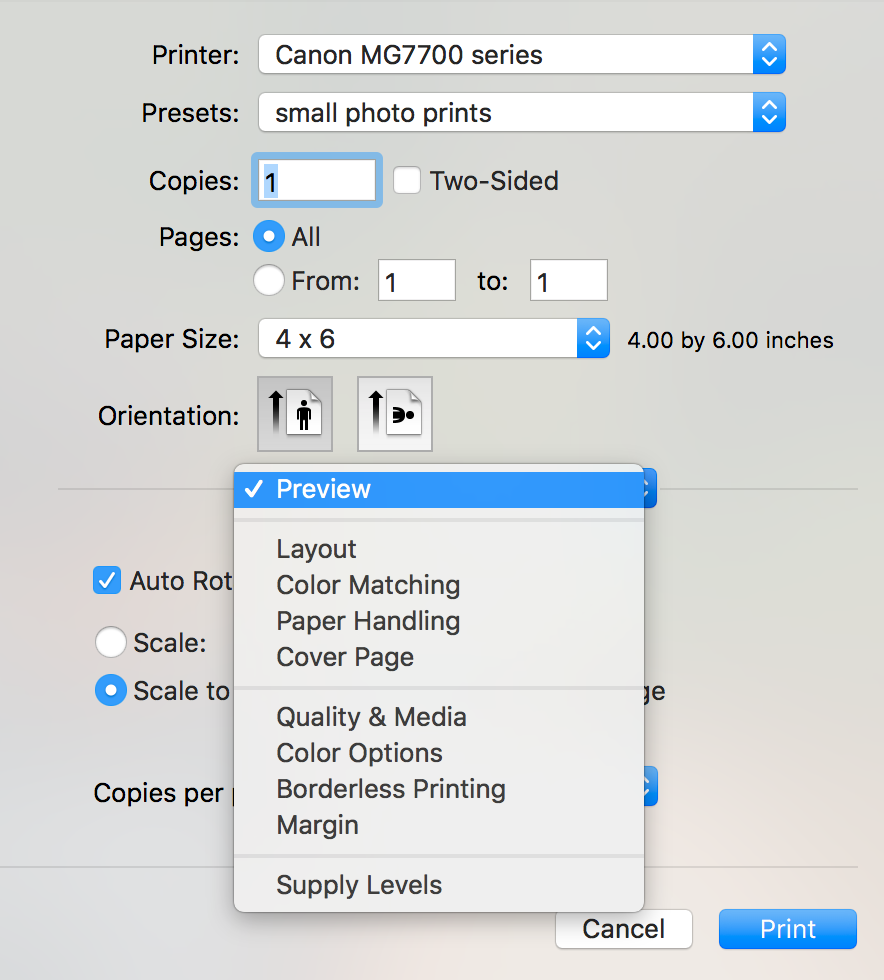The width and height of the screenshot is (884, 980).
Task: Click the Cancel button
Action: [x=623, y=929]
